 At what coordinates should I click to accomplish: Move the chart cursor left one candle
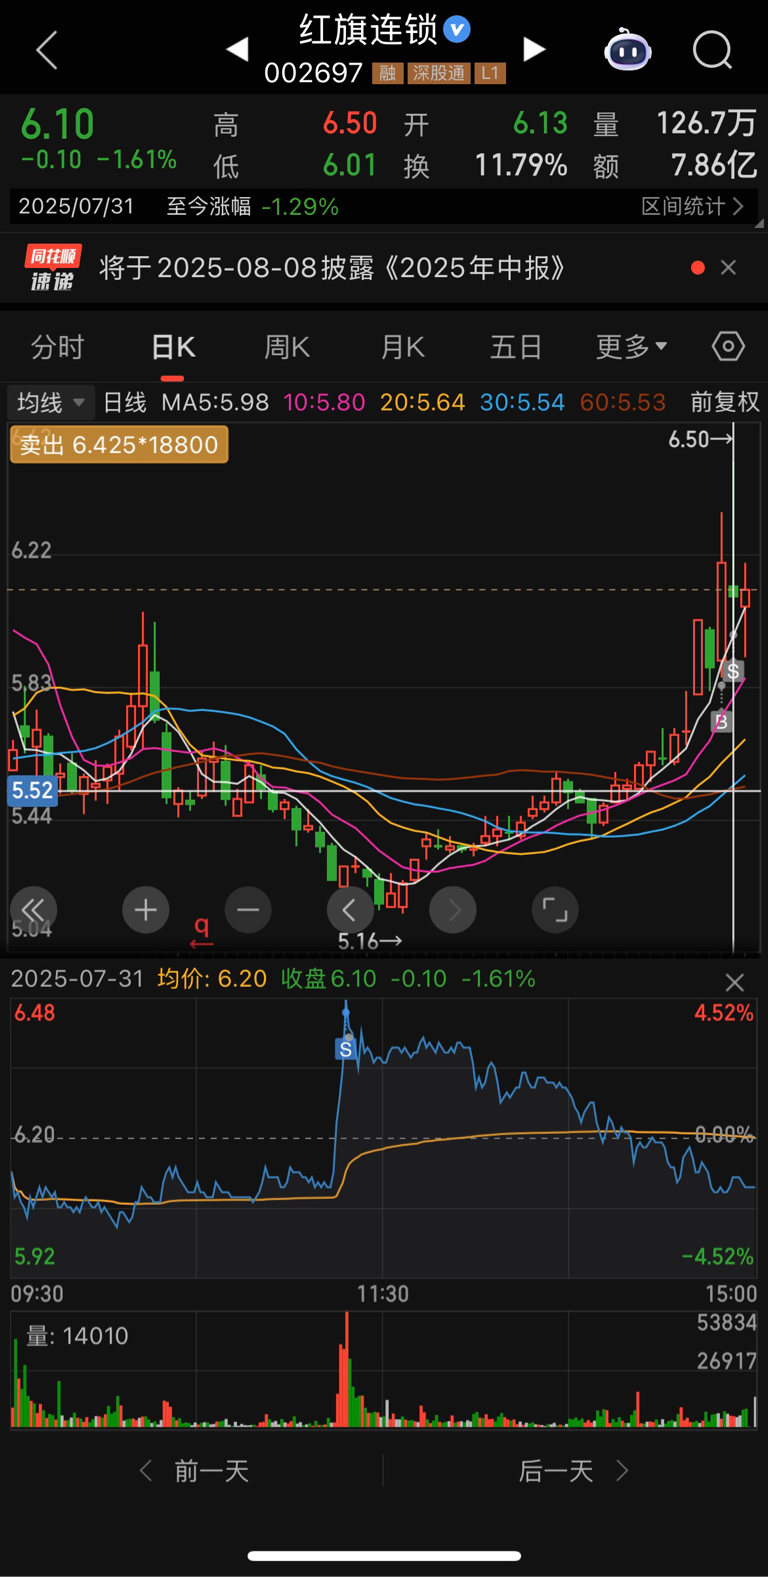click(350, 910)
